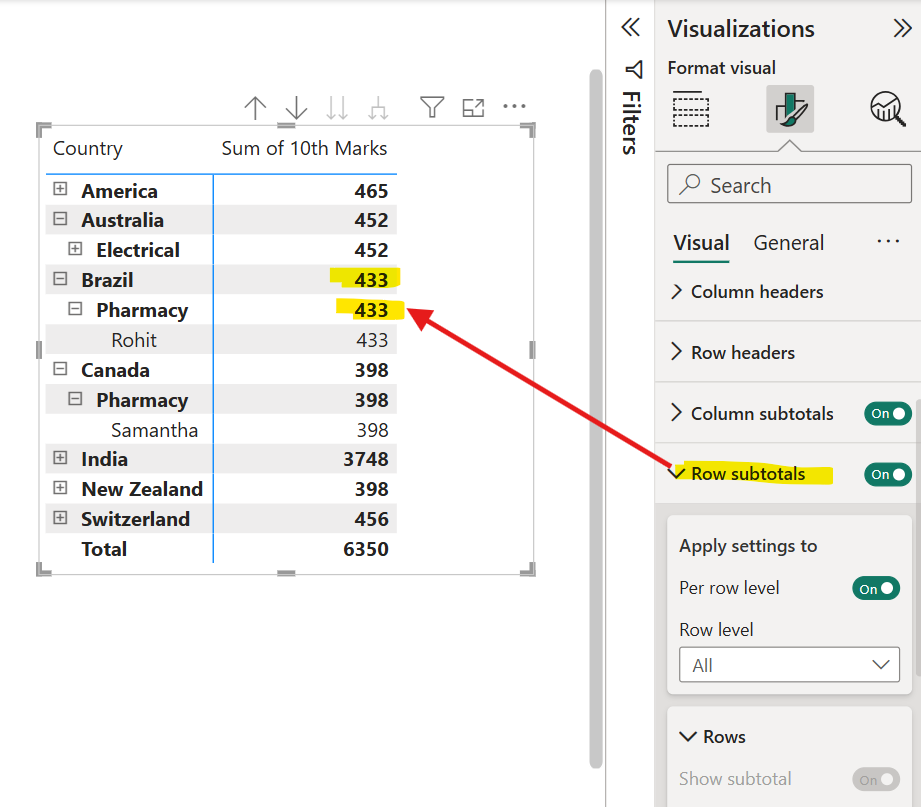Click the drill down arrow icon
This screenshot has width=921, height=807.
[296, 108]
